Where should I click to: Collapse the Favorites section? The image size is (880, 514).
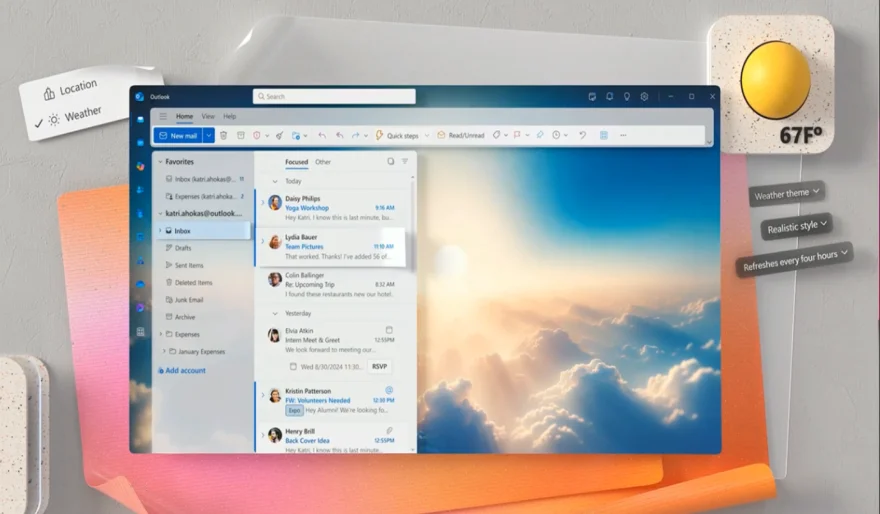(x=160, y=162)
